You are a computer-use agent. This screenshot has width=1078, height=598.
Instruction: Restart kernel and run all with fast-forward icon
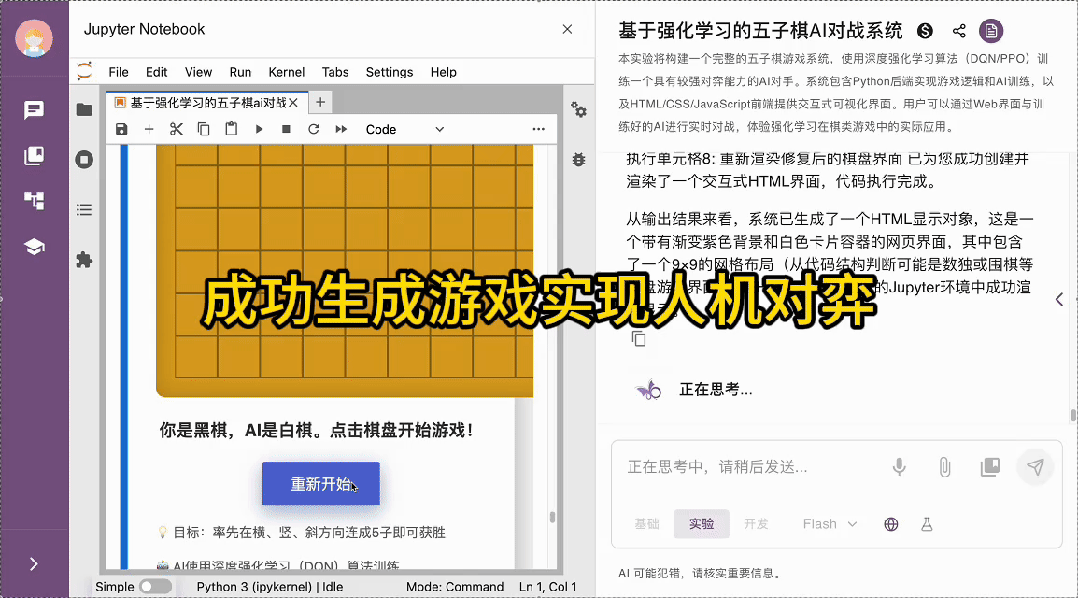[339, 129]
